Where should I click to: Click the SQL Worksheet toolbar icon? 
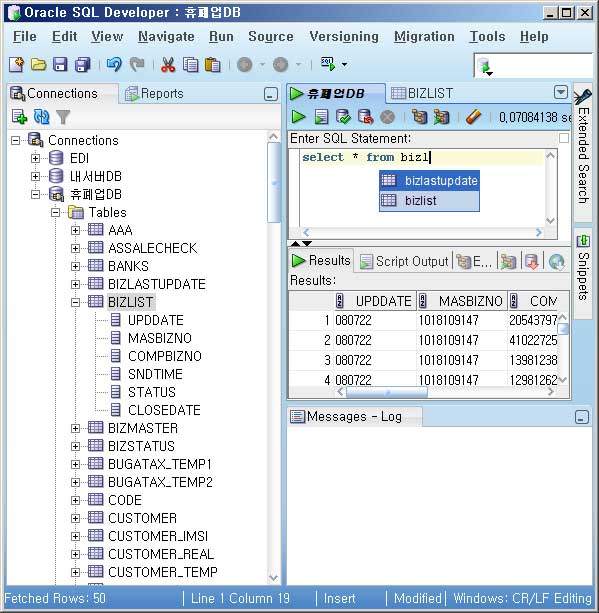coord(328,64)
